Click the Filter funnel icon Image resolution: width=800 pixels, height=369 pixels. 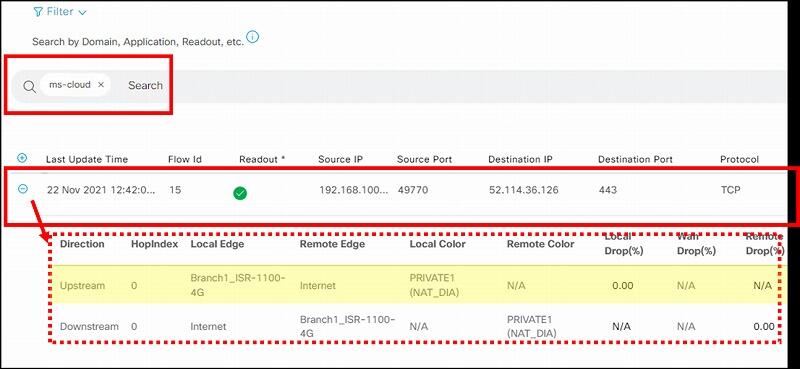point(38,12)
